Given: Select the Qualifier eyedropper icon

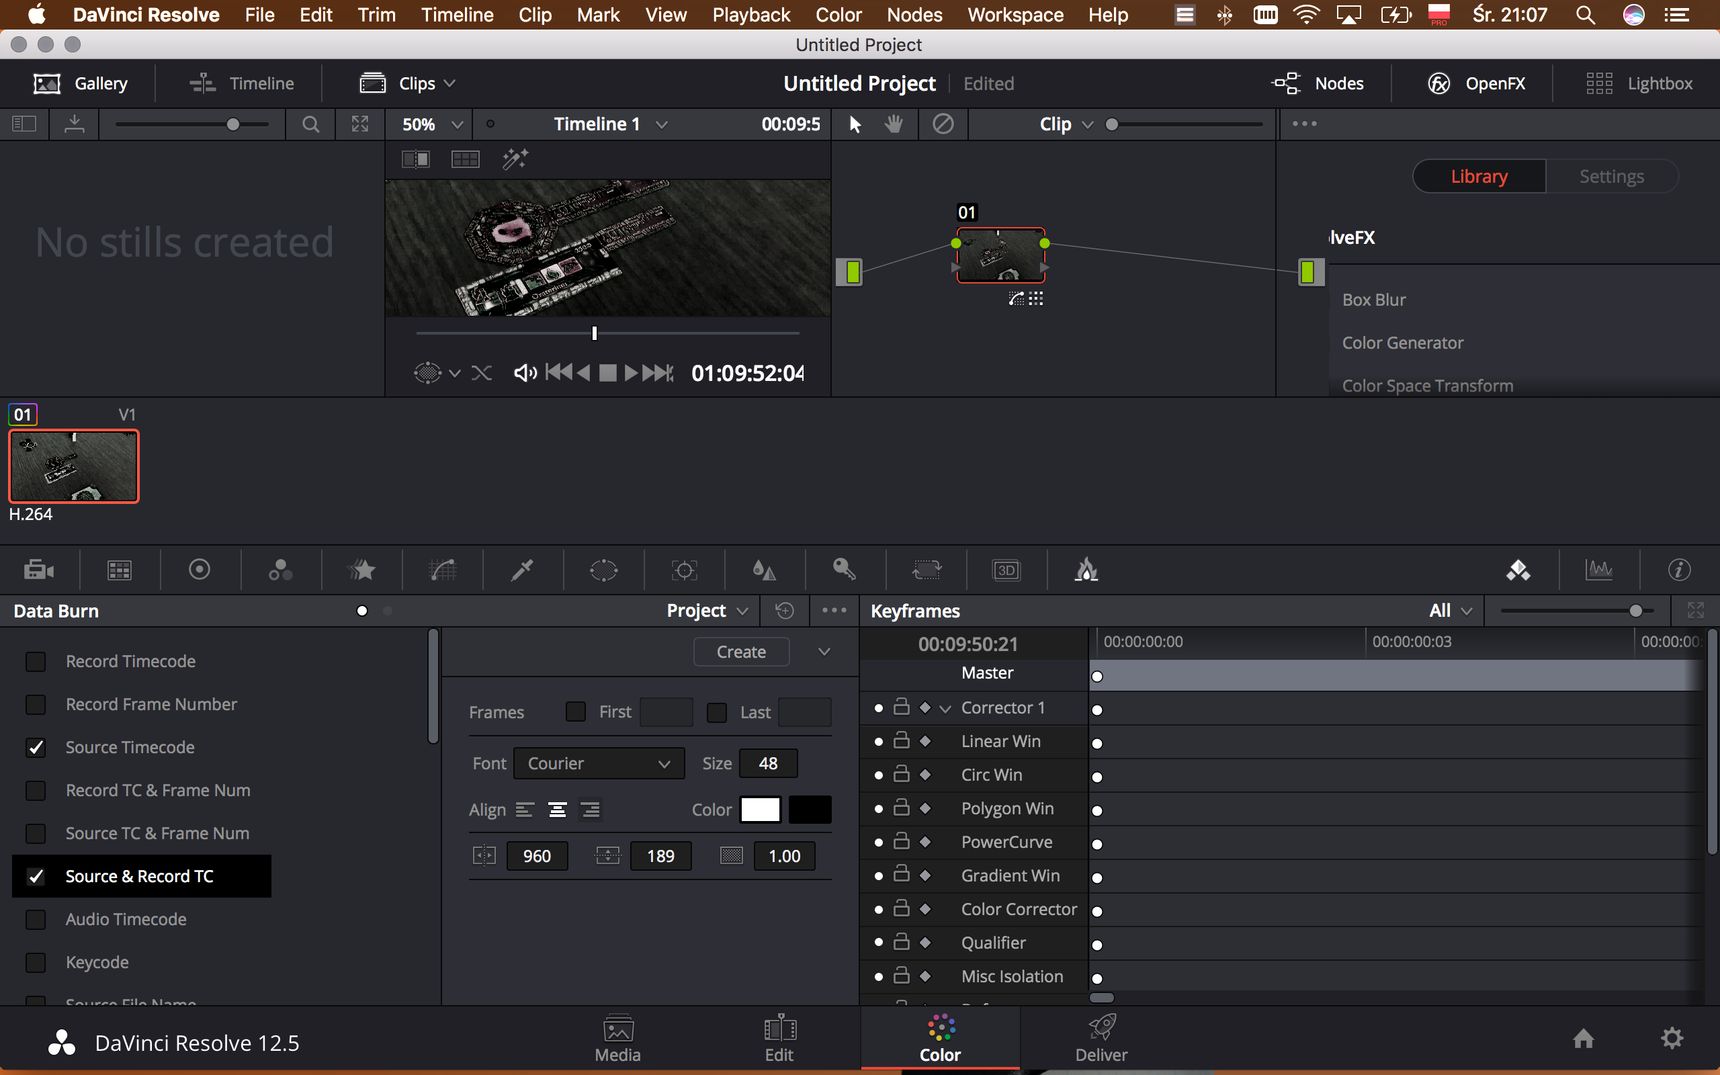Looking at the screenshot, I should (x=523, y=570).
